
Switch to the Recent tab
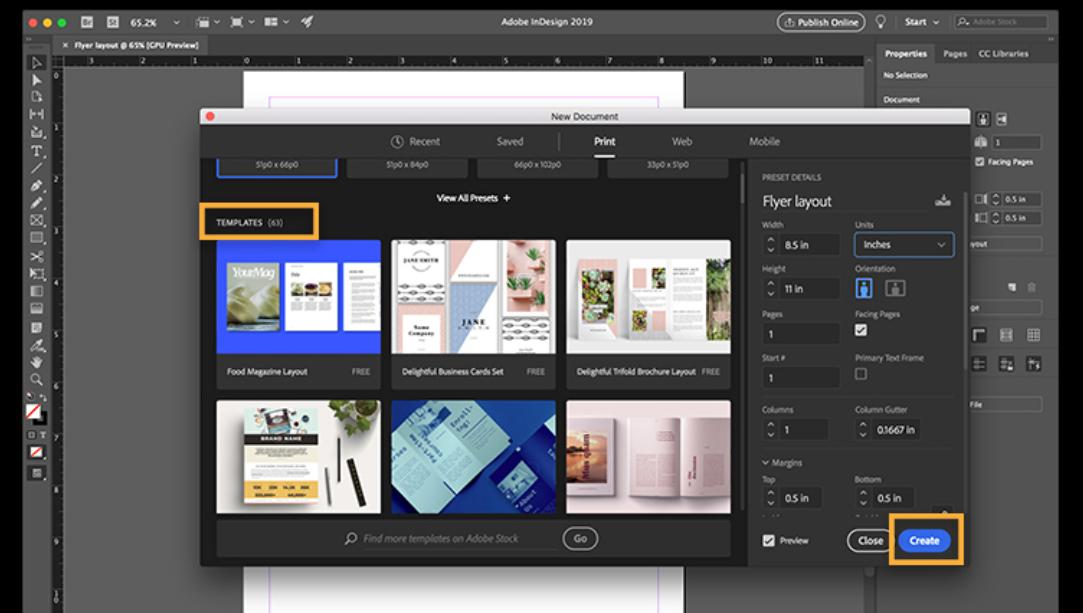coord(415,142)
